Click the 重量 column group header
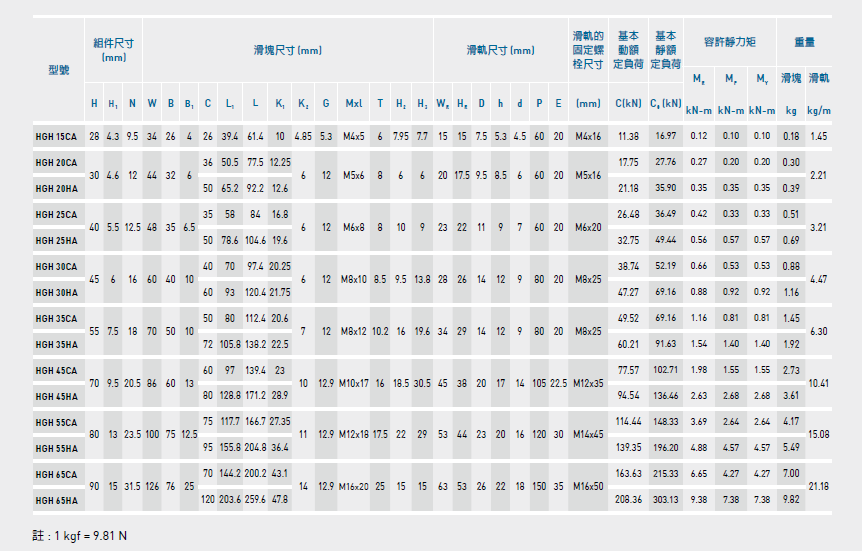862x551 pixels. 804,42
